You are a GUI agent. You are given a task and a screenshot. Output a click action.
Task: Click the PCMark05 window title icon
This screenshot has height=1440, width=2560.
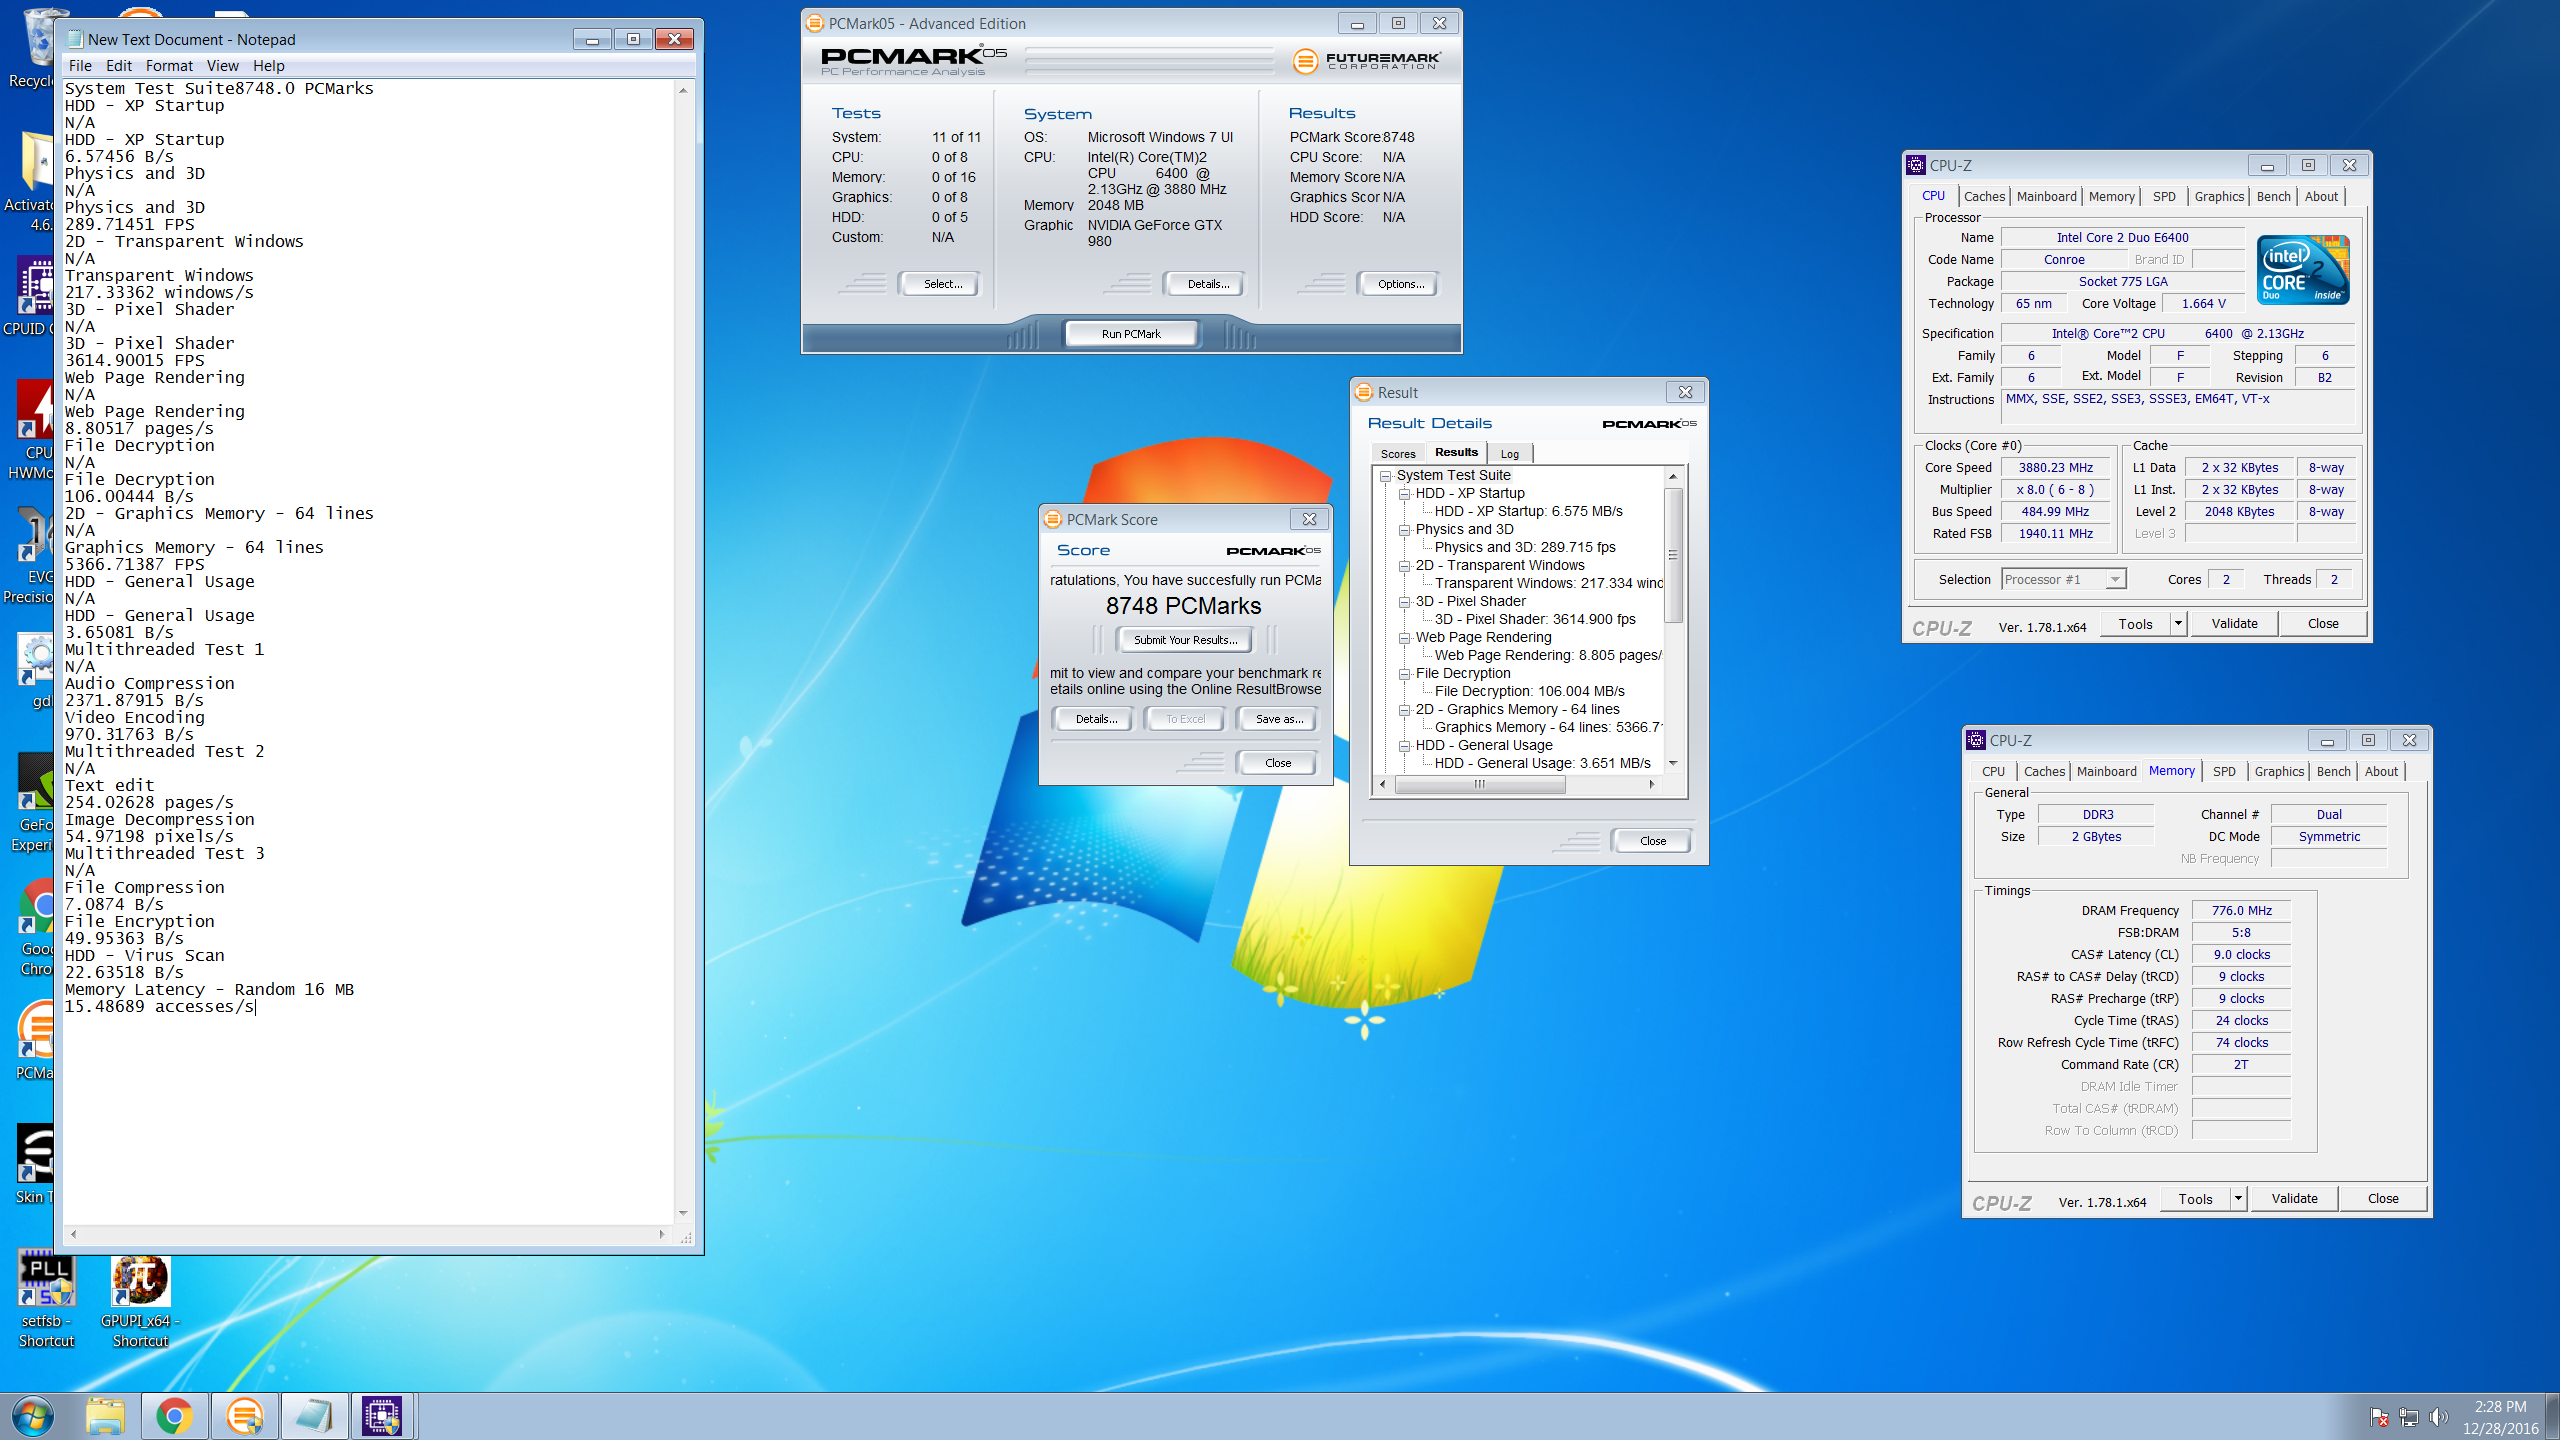[815, 23]
